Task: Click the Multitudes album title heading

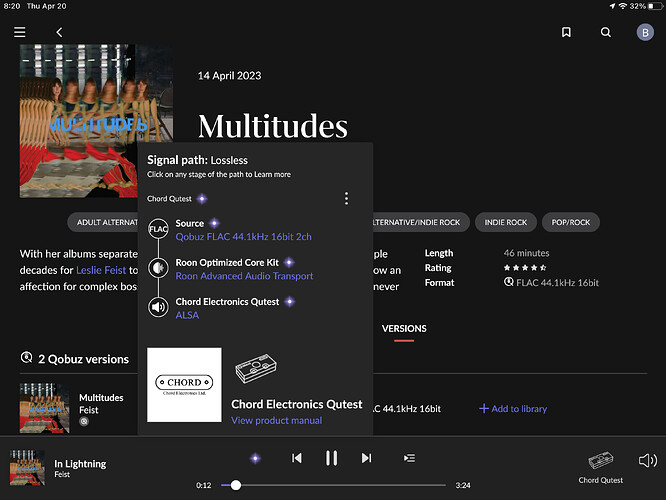Action: [273, 126]
